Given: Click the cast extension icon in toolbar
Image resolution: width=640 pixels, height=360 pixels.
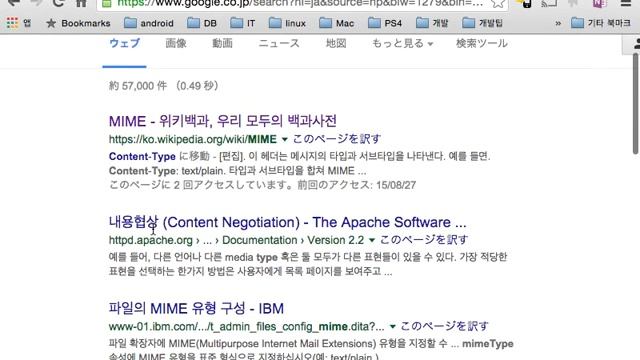Looking at the screenshot, I should (549, 3).
